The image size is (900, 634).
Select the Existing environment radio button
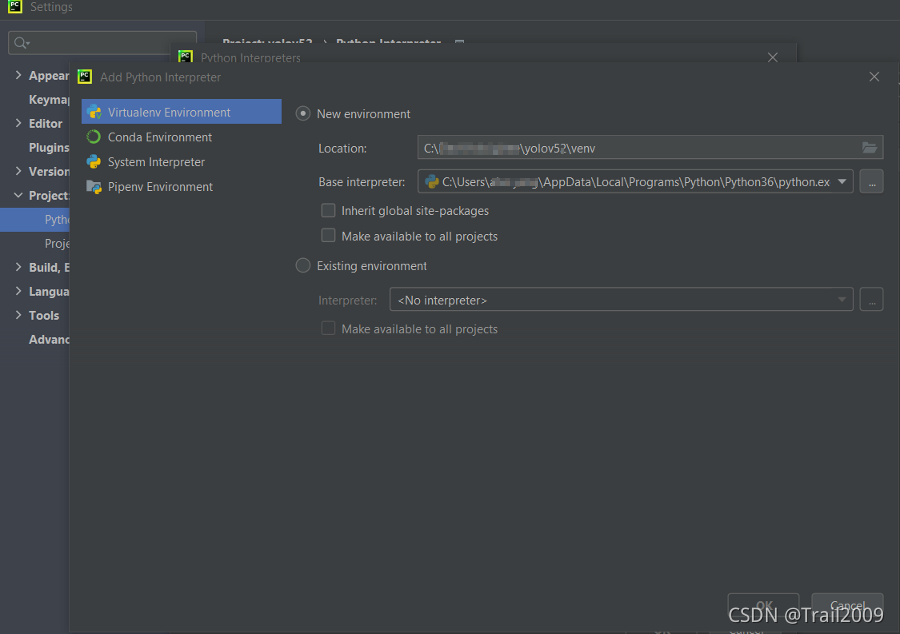pyautogui.click(x=303, y=266)
